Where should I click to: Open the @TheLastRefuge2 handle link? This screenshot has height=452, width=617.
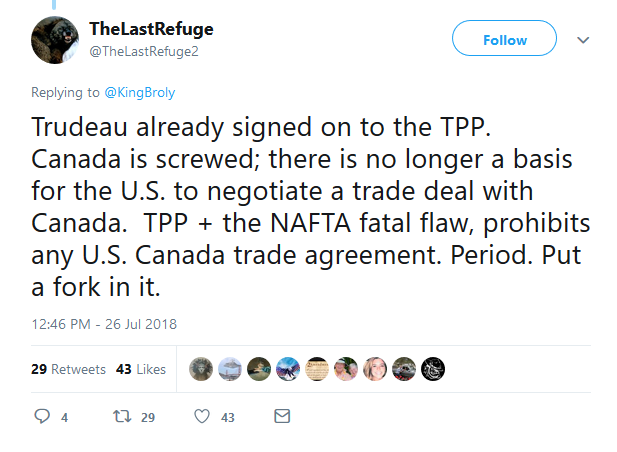point(144,50)
